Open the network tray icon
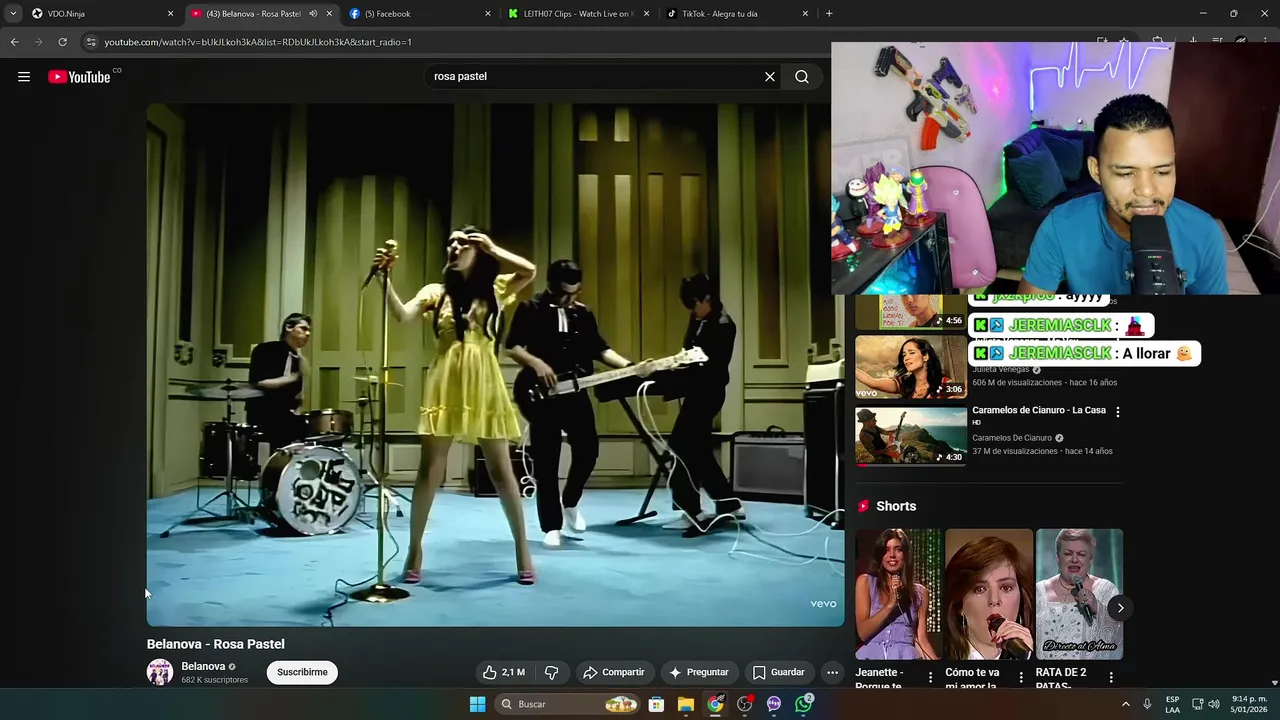Screen dimensions: 1280x720 [x=1197, y=704]
